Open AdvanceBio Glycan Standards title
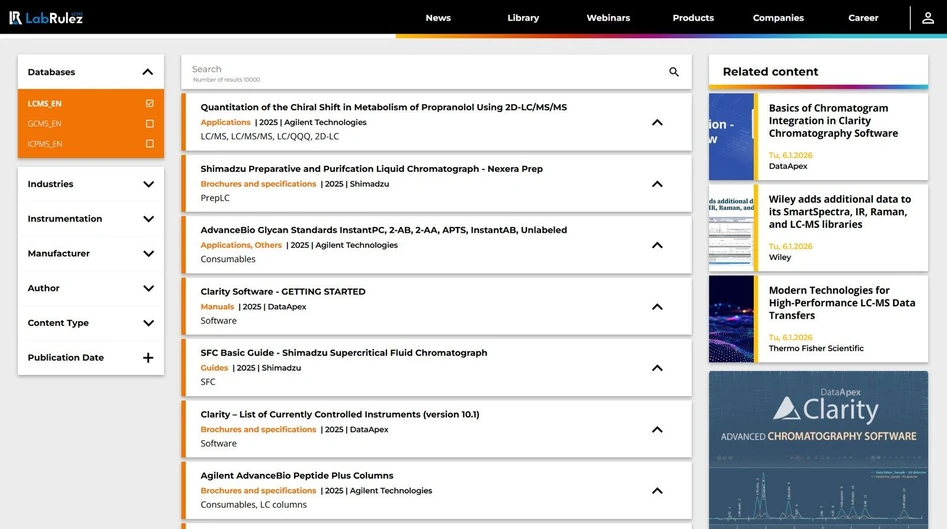The height and width of the screenshot is (529, 947). coord(384,230)
